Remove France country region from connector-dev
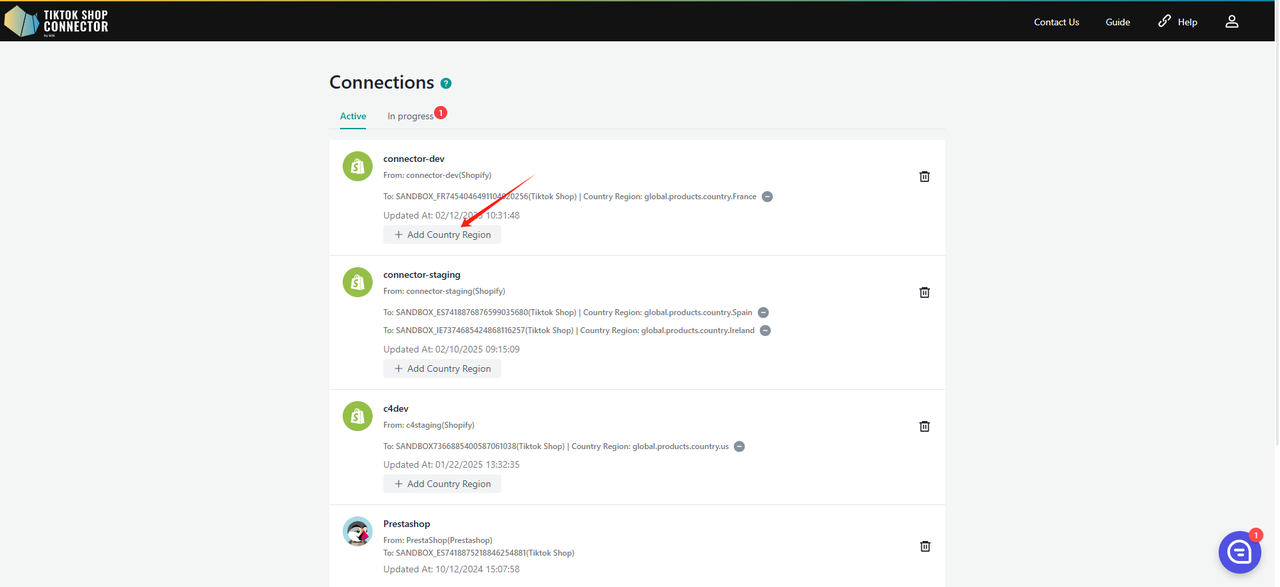This screenshot has height=587, width=1280. [x=767, y=197]
